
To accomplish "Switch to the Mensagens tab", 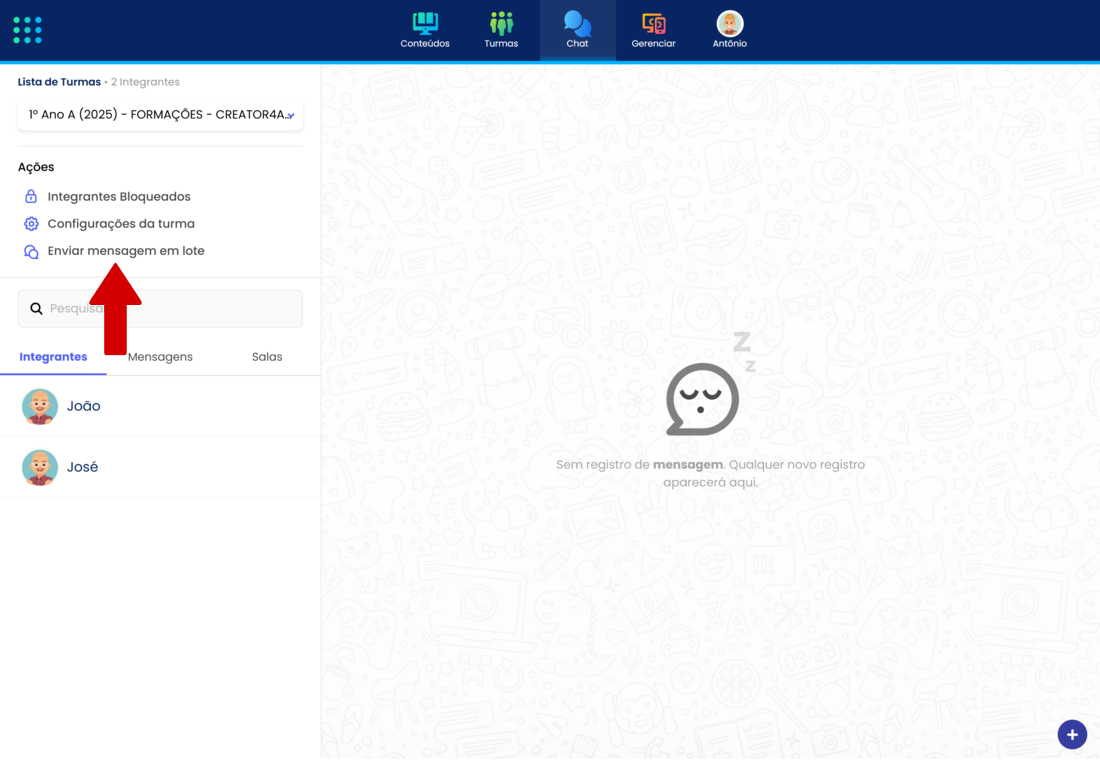I will [160, 357].
